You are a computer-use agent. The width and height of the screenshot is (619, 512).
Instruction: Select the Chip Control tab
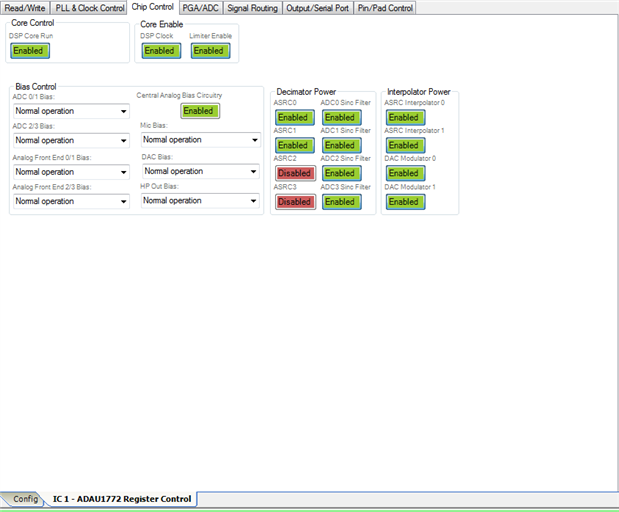[x=152, y=7]
